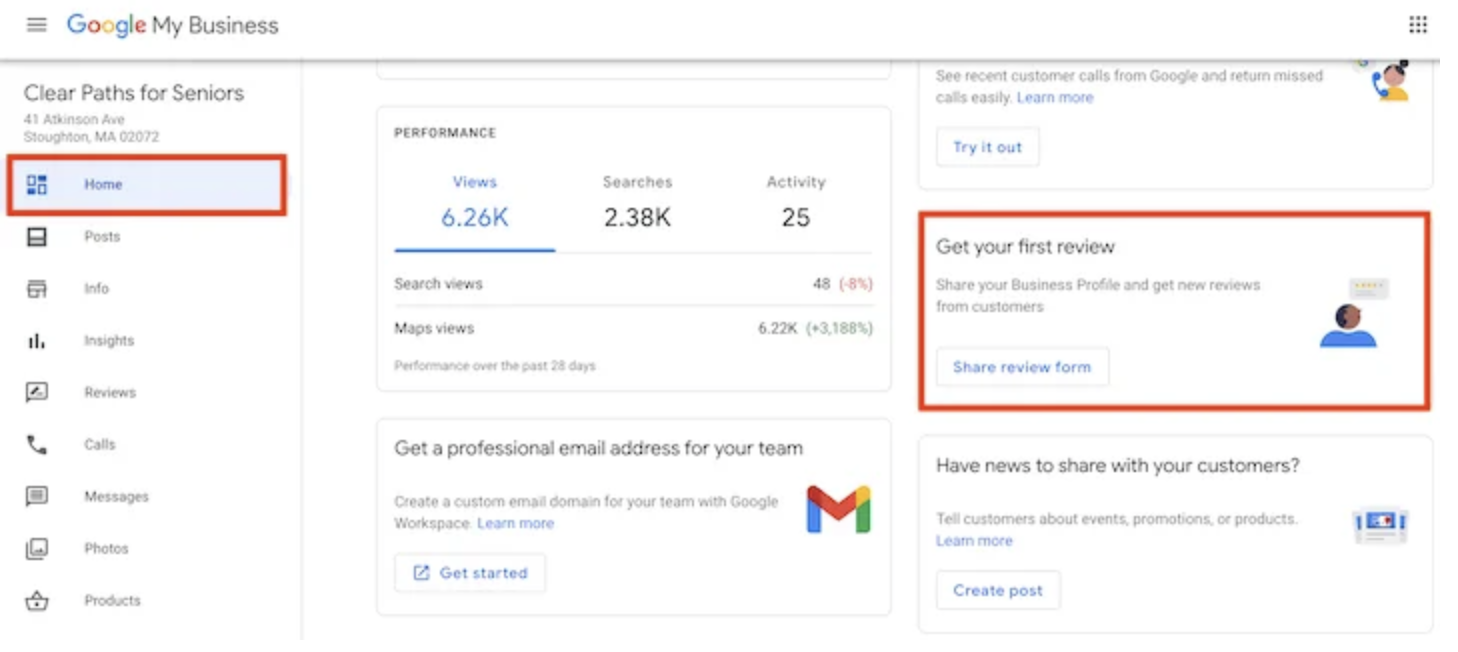1458x652 pixels.
Task: Click the Calls phone icon
Action: [x=37, y=445]
